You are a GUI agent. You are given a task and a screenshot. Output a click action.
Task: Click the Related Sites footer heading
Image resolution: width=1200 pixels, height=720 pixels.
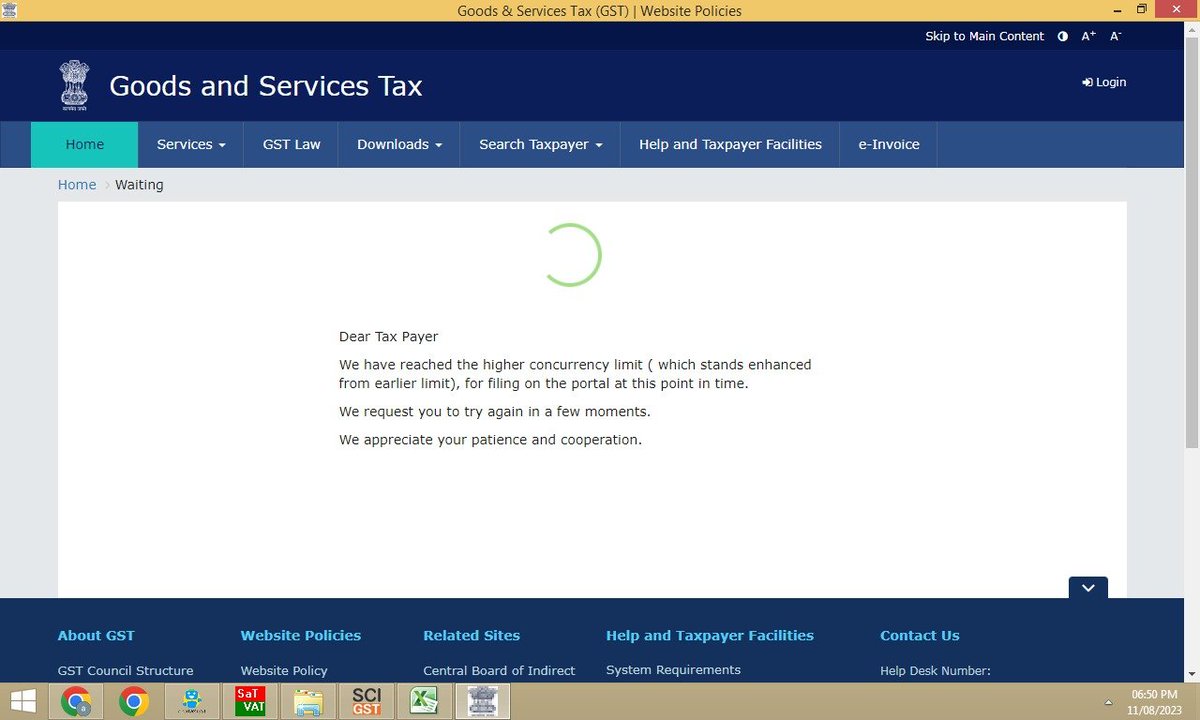pyautogui.click(x=471, y=635)
